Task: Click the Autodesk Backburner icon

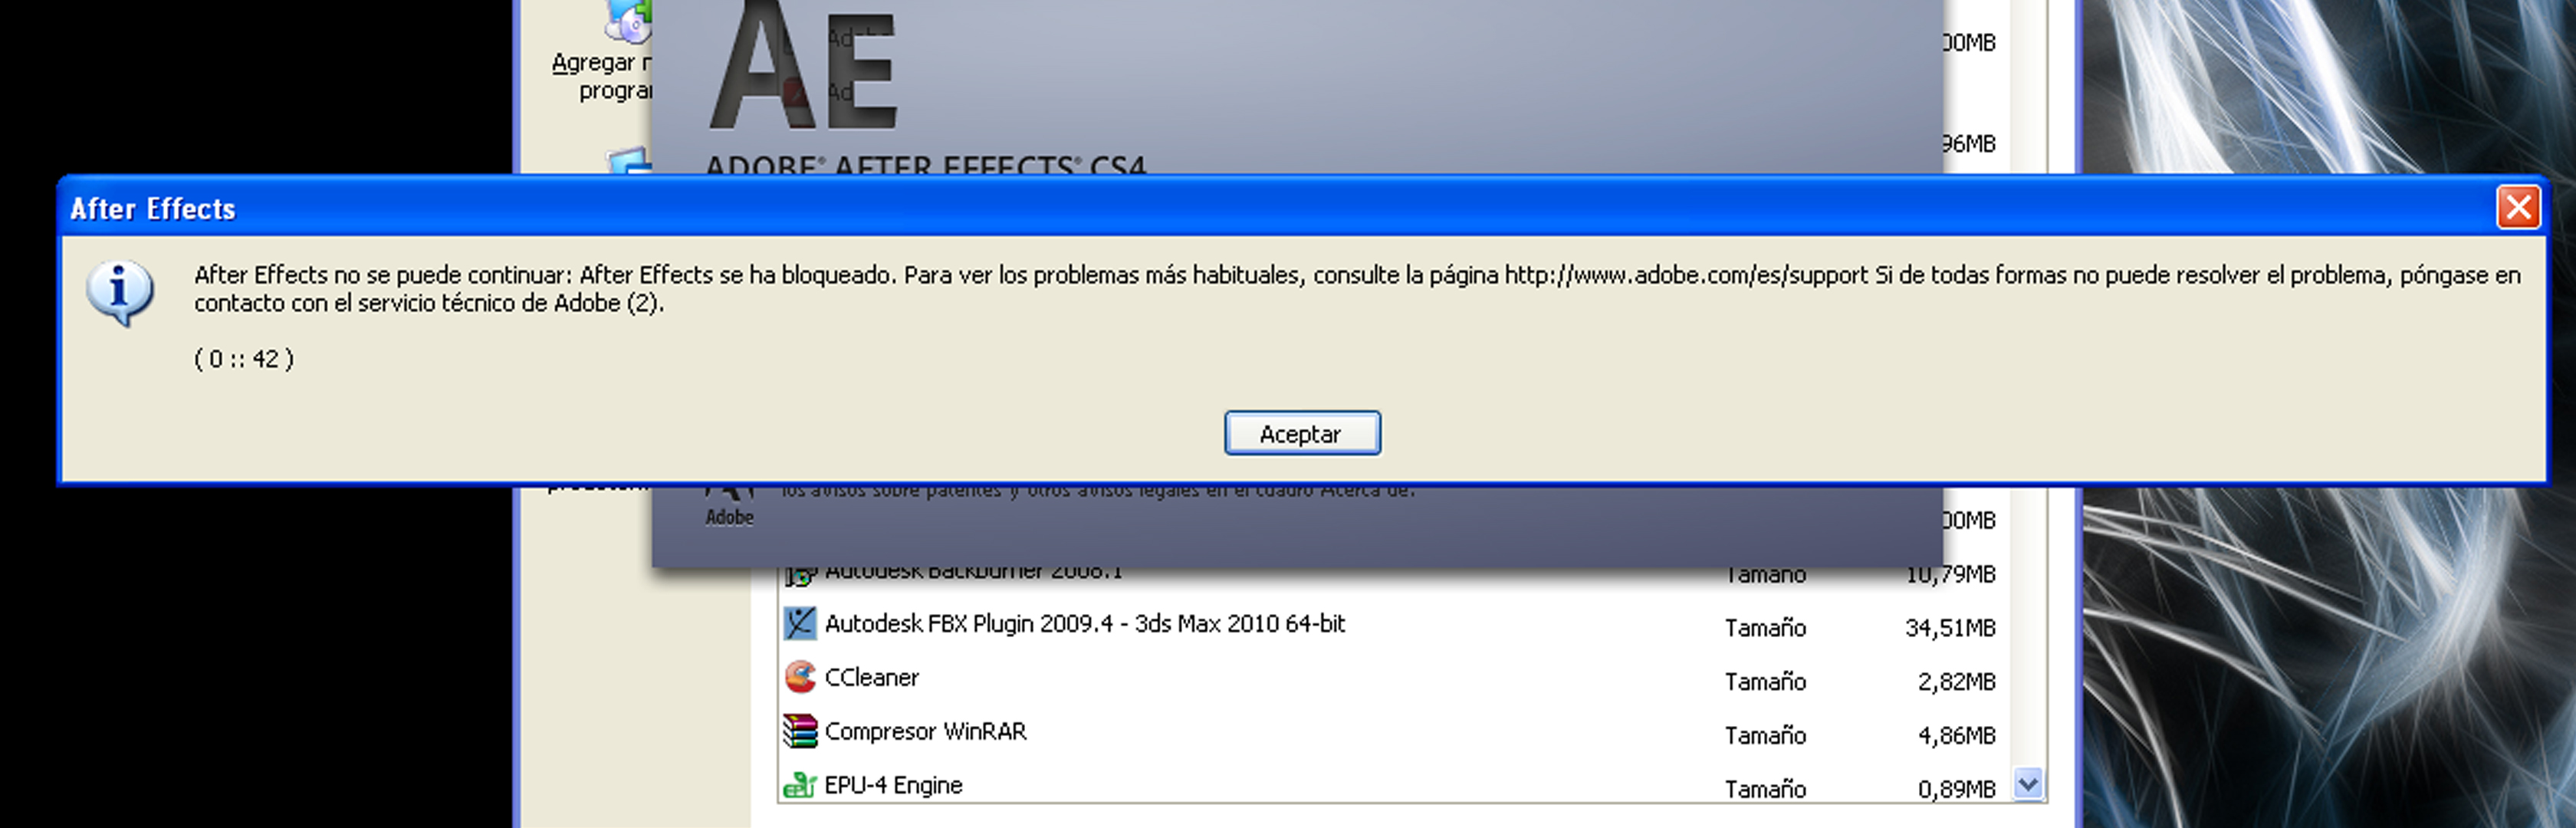Action: coord(799,576)
